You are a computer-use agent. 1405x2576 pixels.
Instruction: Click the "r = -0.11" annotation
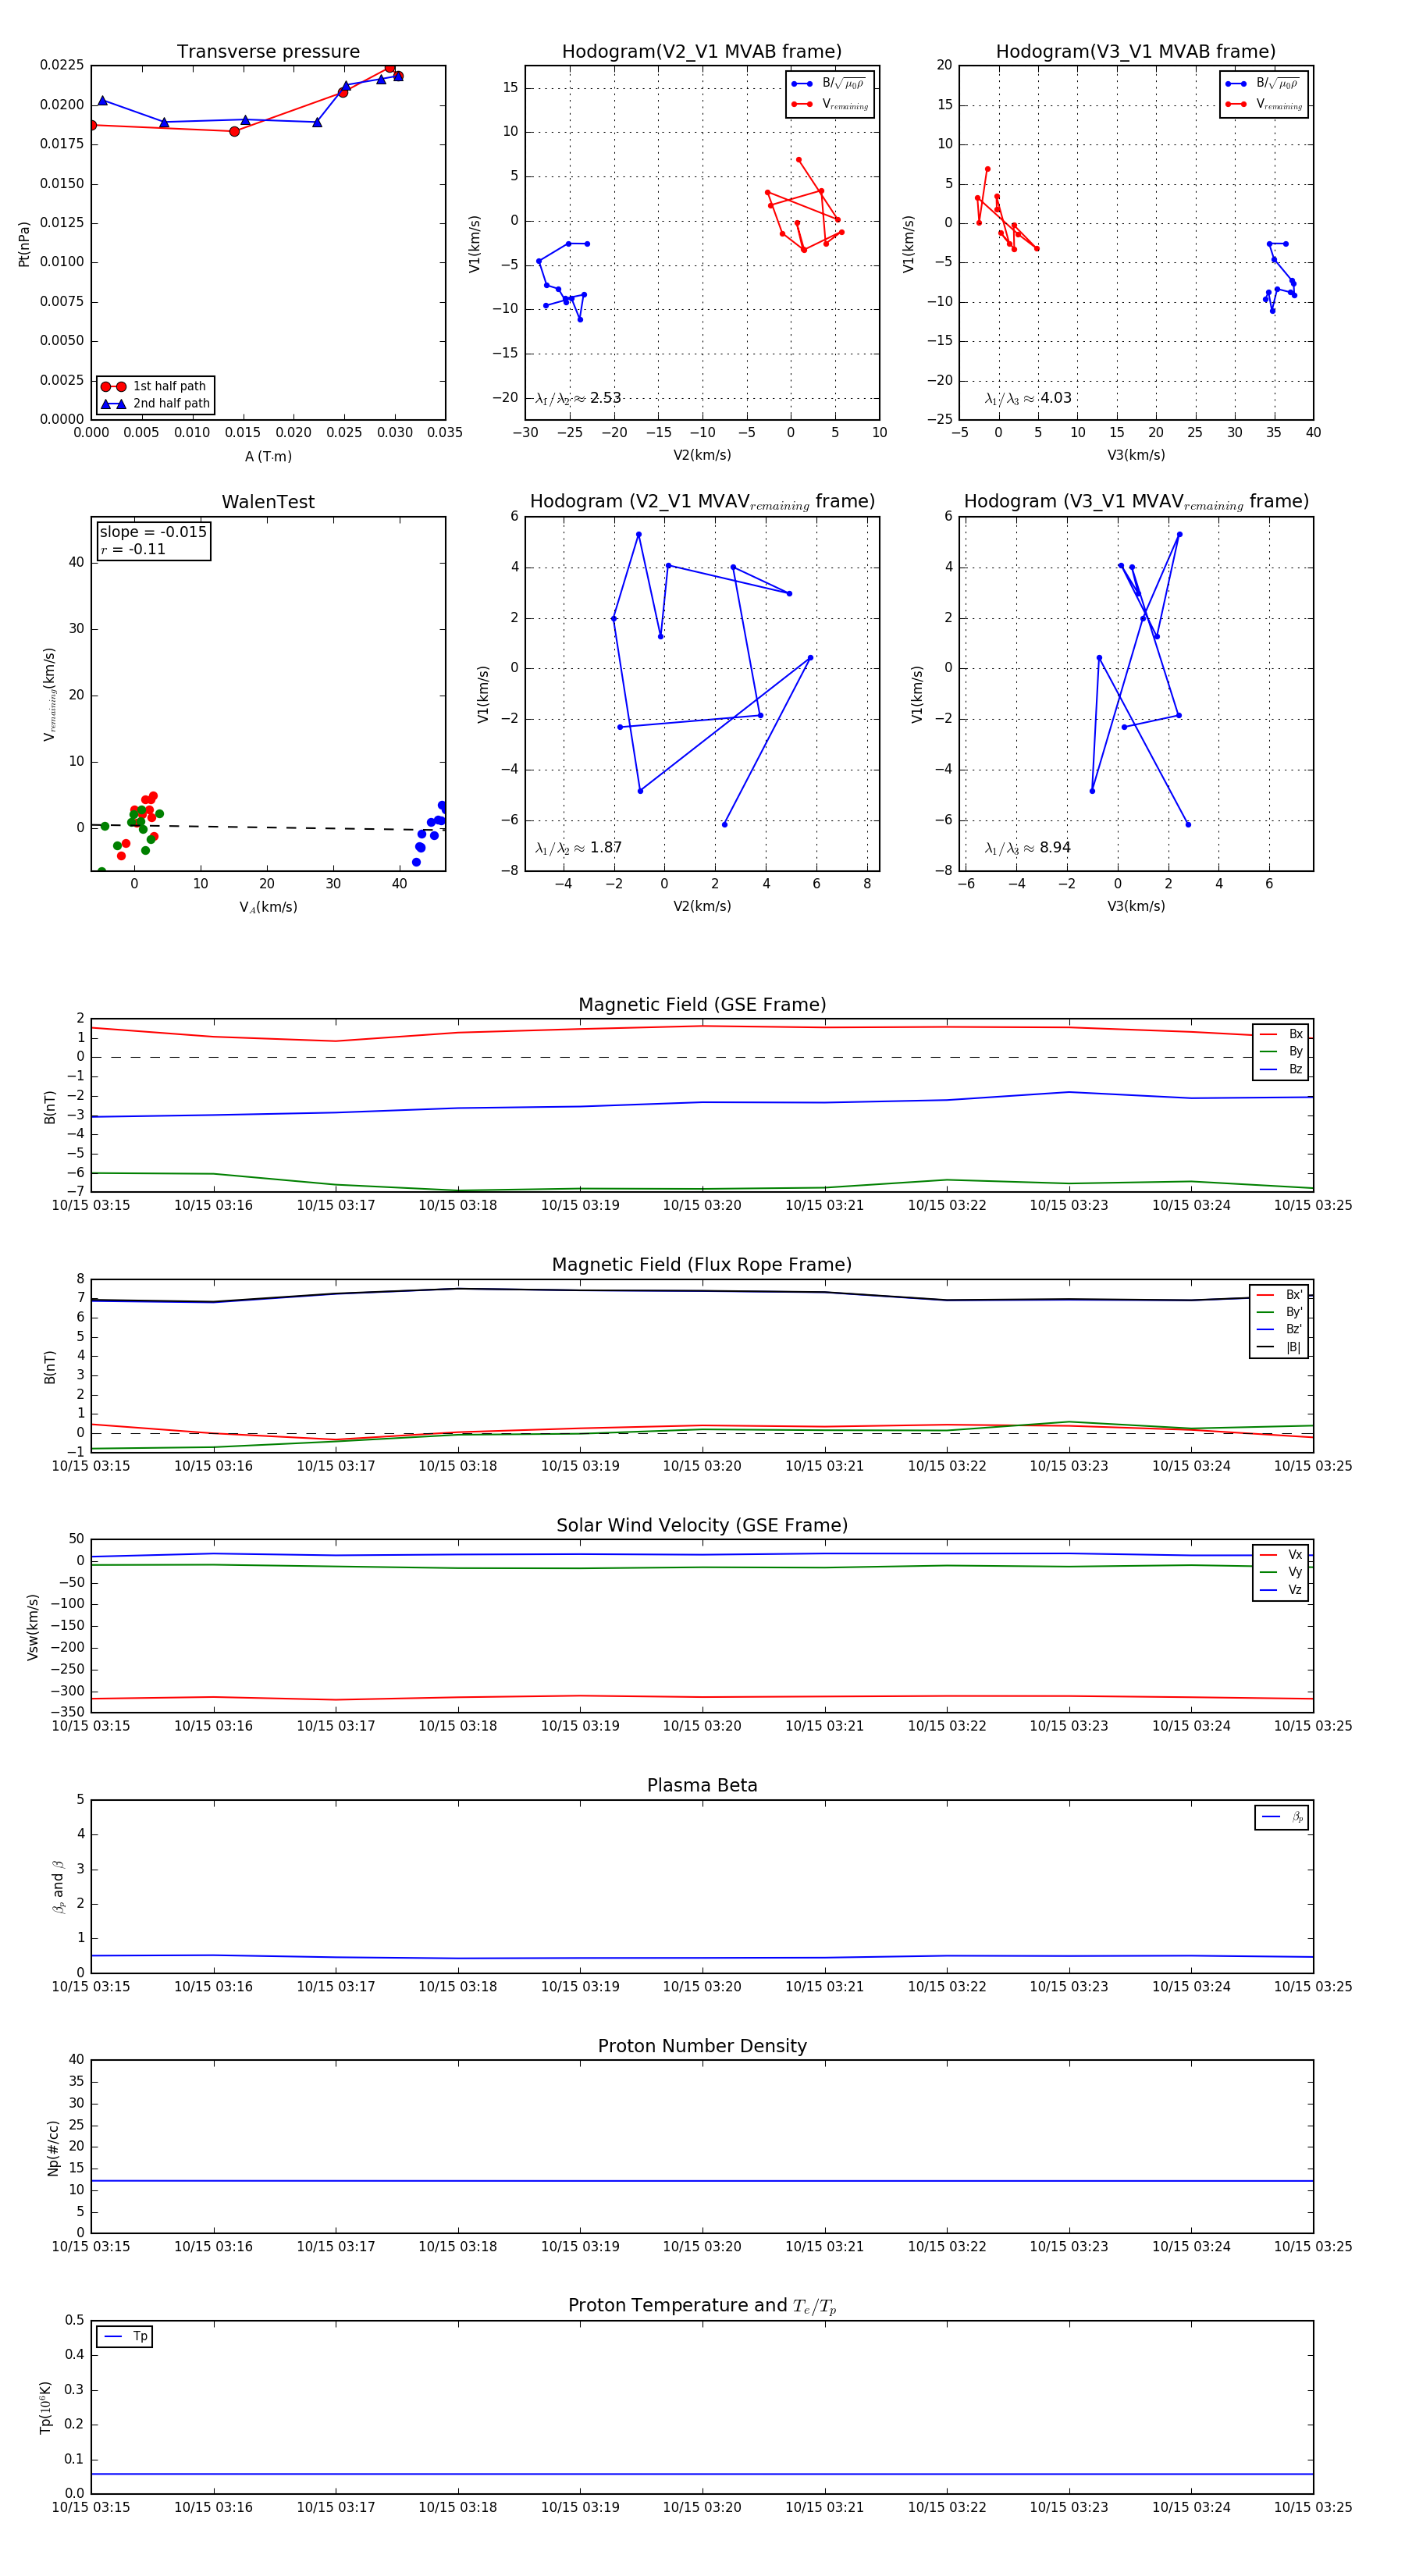[133, 549]
